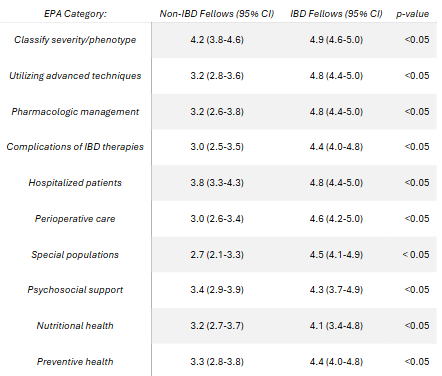The width and height of the screenshot is (442, 376).
Task: Select the value '4.3 (3.7-4.9)' cell
Action: pos(336,290)
